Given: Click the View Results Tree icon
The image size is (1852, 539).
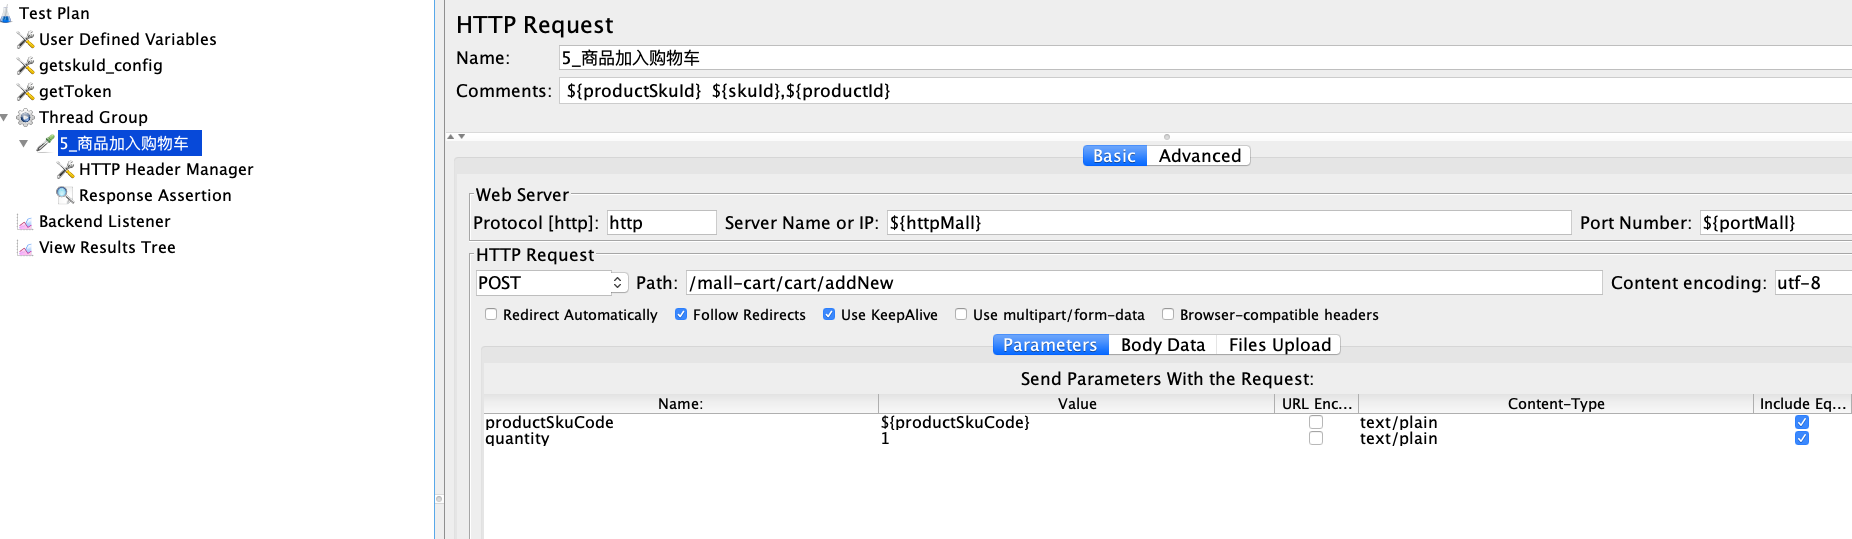Looking at the screenshot, I should click(26, 248).
